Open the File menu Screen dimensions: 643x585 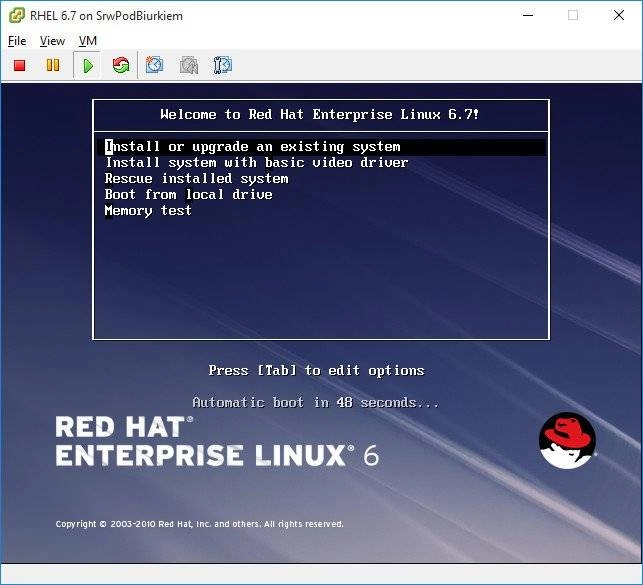point(17,41)
